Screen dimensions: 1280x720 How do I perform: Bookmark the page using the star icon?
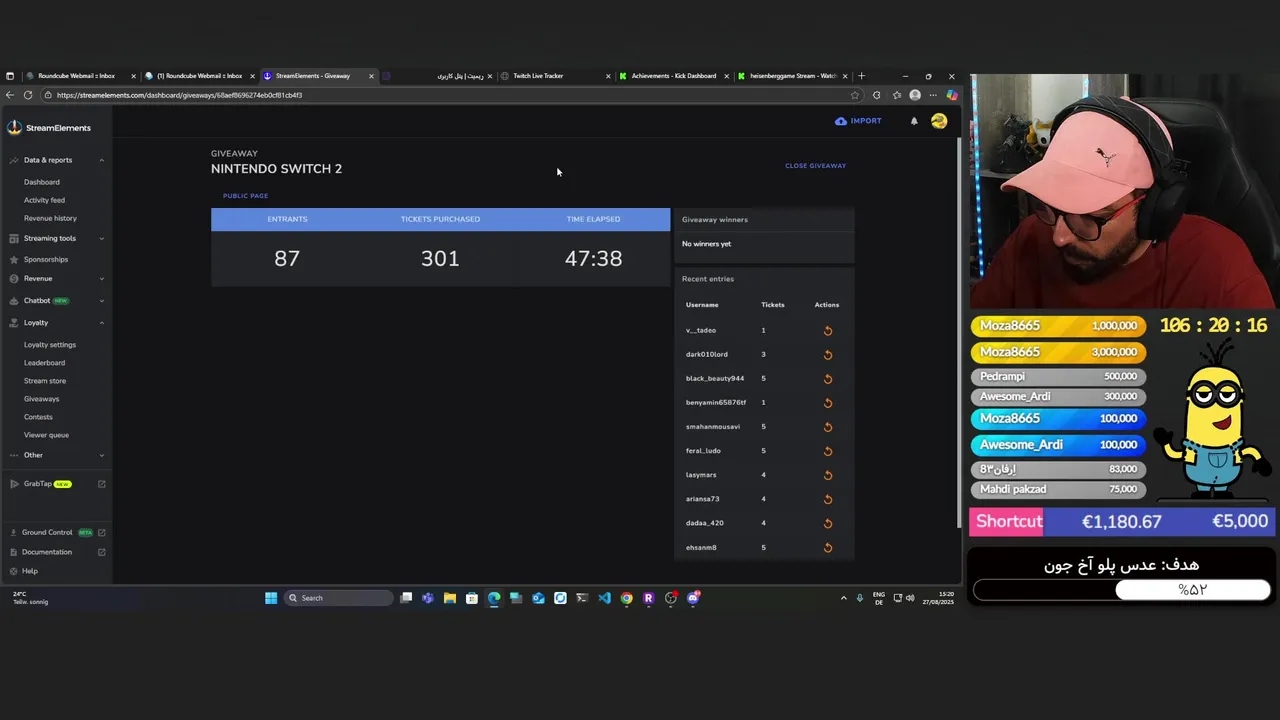point(854,95)
